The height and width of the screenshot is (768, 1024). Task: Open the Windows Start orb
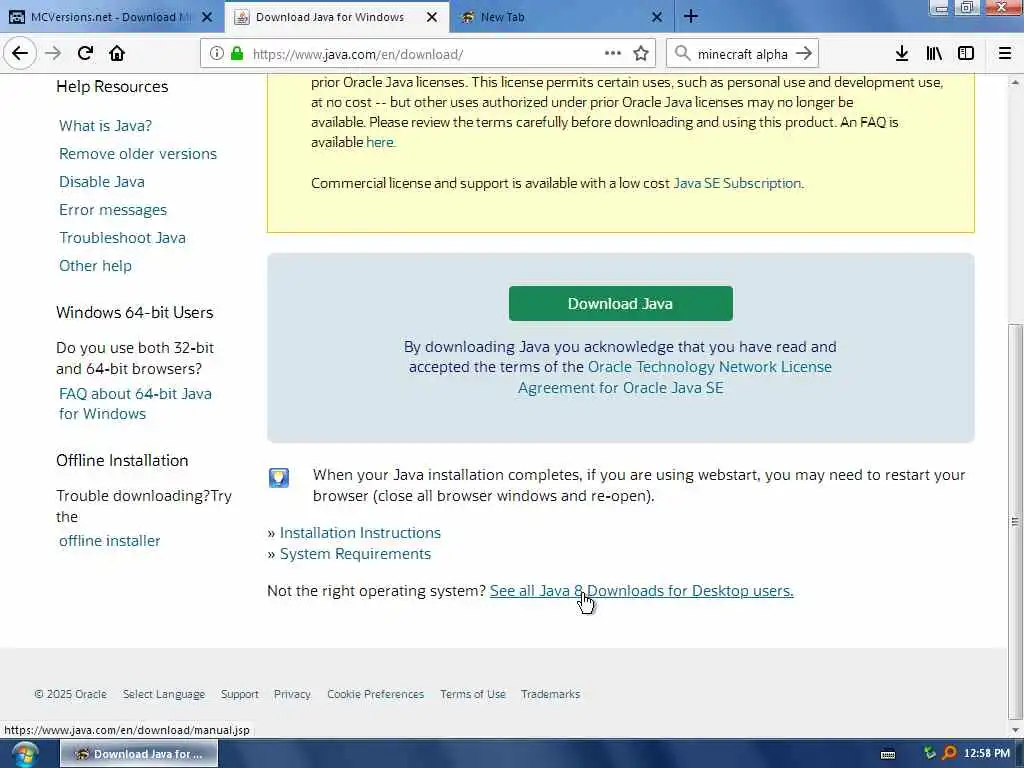[24, 754]
